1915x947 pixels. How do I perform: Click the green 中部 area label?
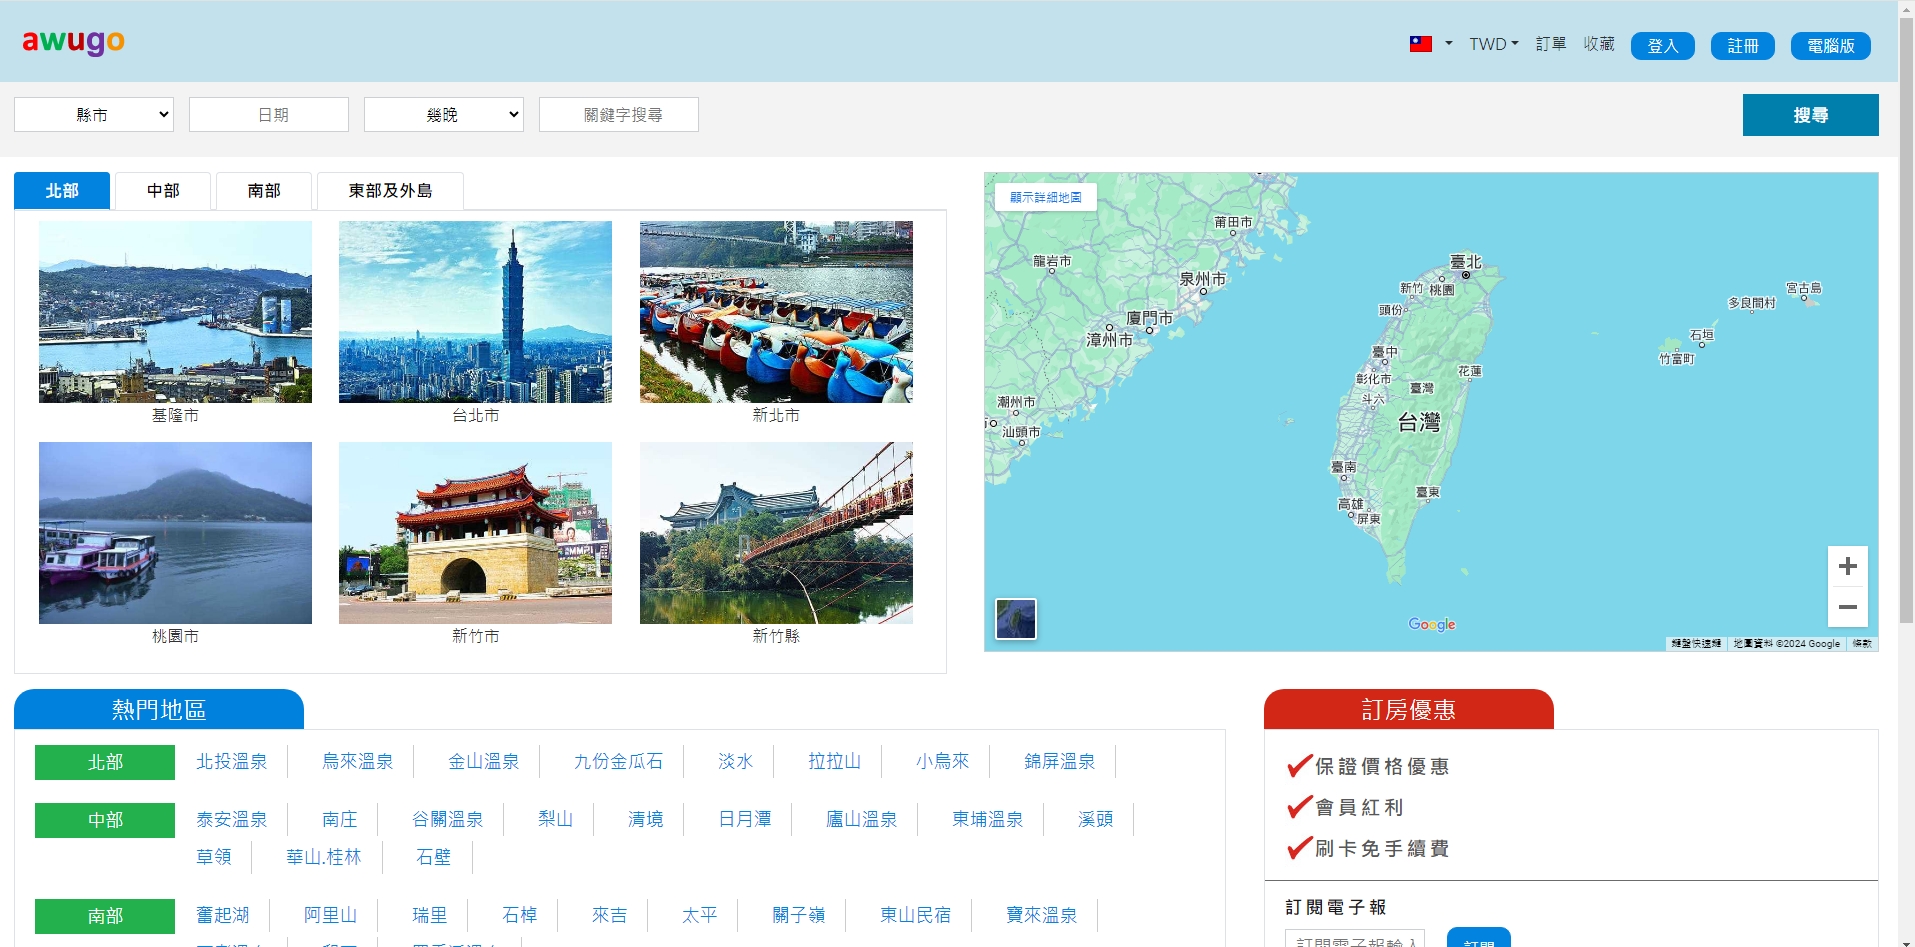click(x=105, y=820)
